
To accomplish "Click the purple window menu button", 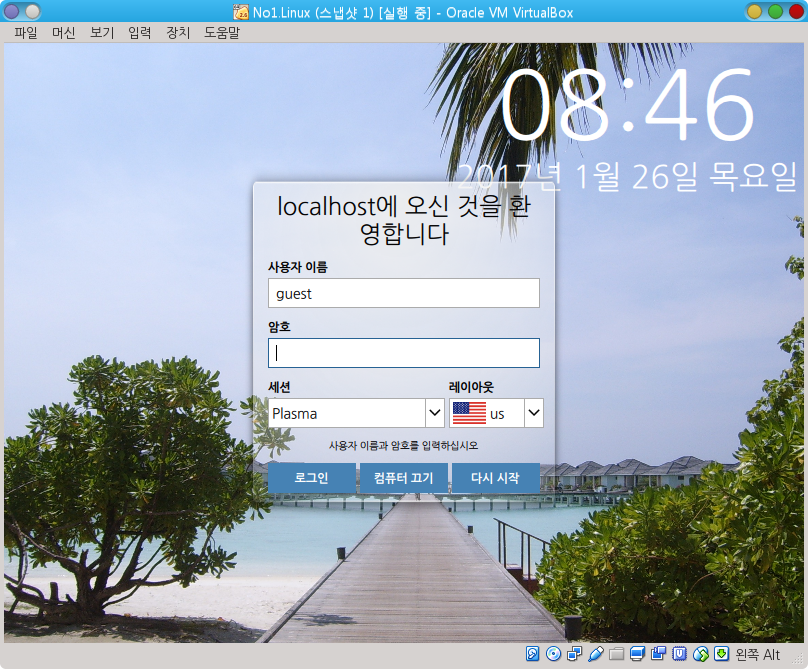I will pos(11,11).
